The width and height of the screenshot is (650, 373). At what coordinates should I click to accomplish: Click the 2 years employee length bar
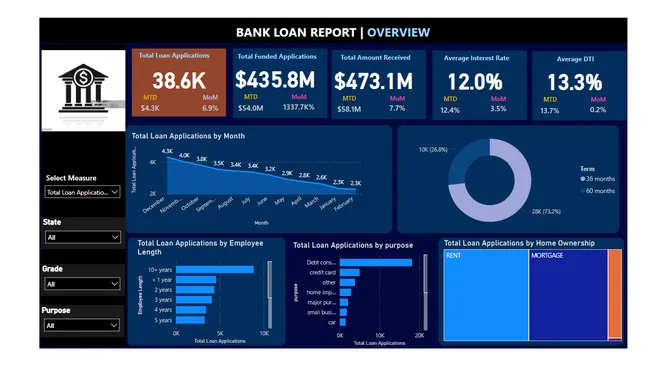point(195,290)
